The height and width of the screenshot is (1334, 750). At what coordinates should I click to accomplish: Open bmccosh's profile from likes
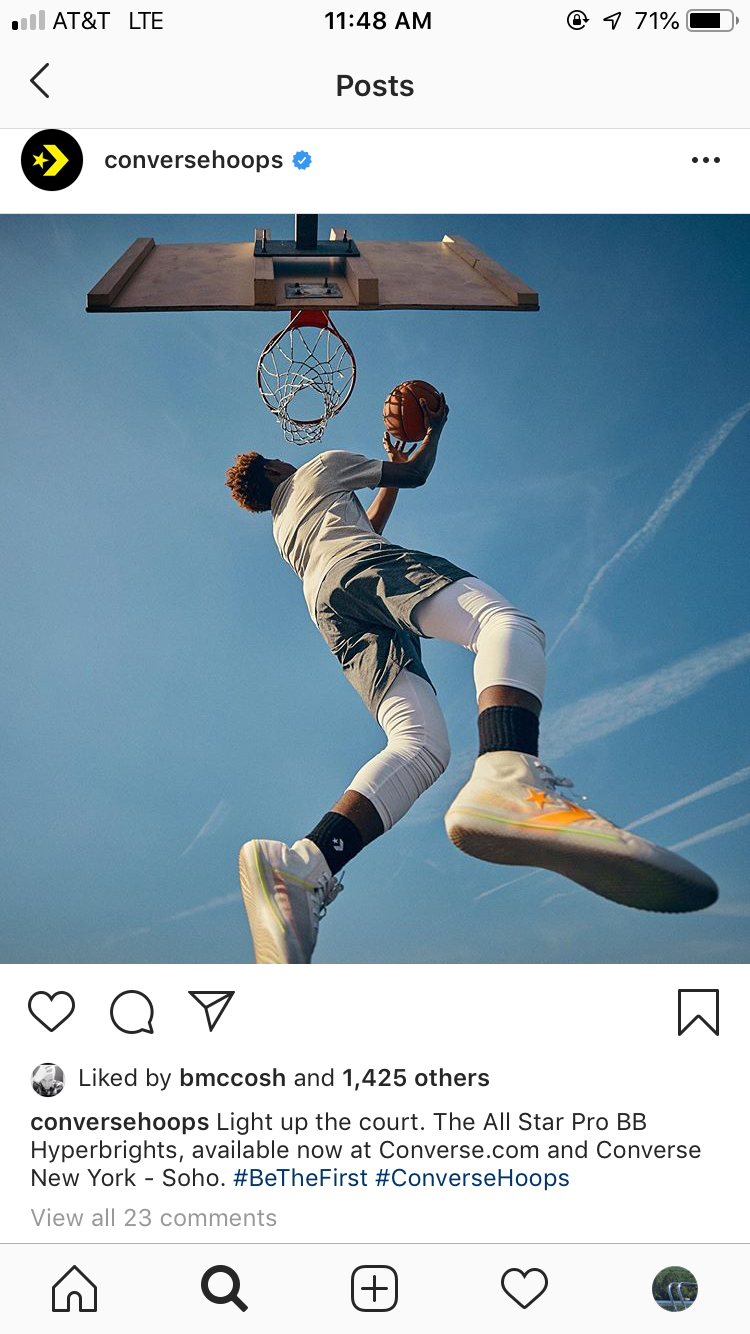[233, 1078]
